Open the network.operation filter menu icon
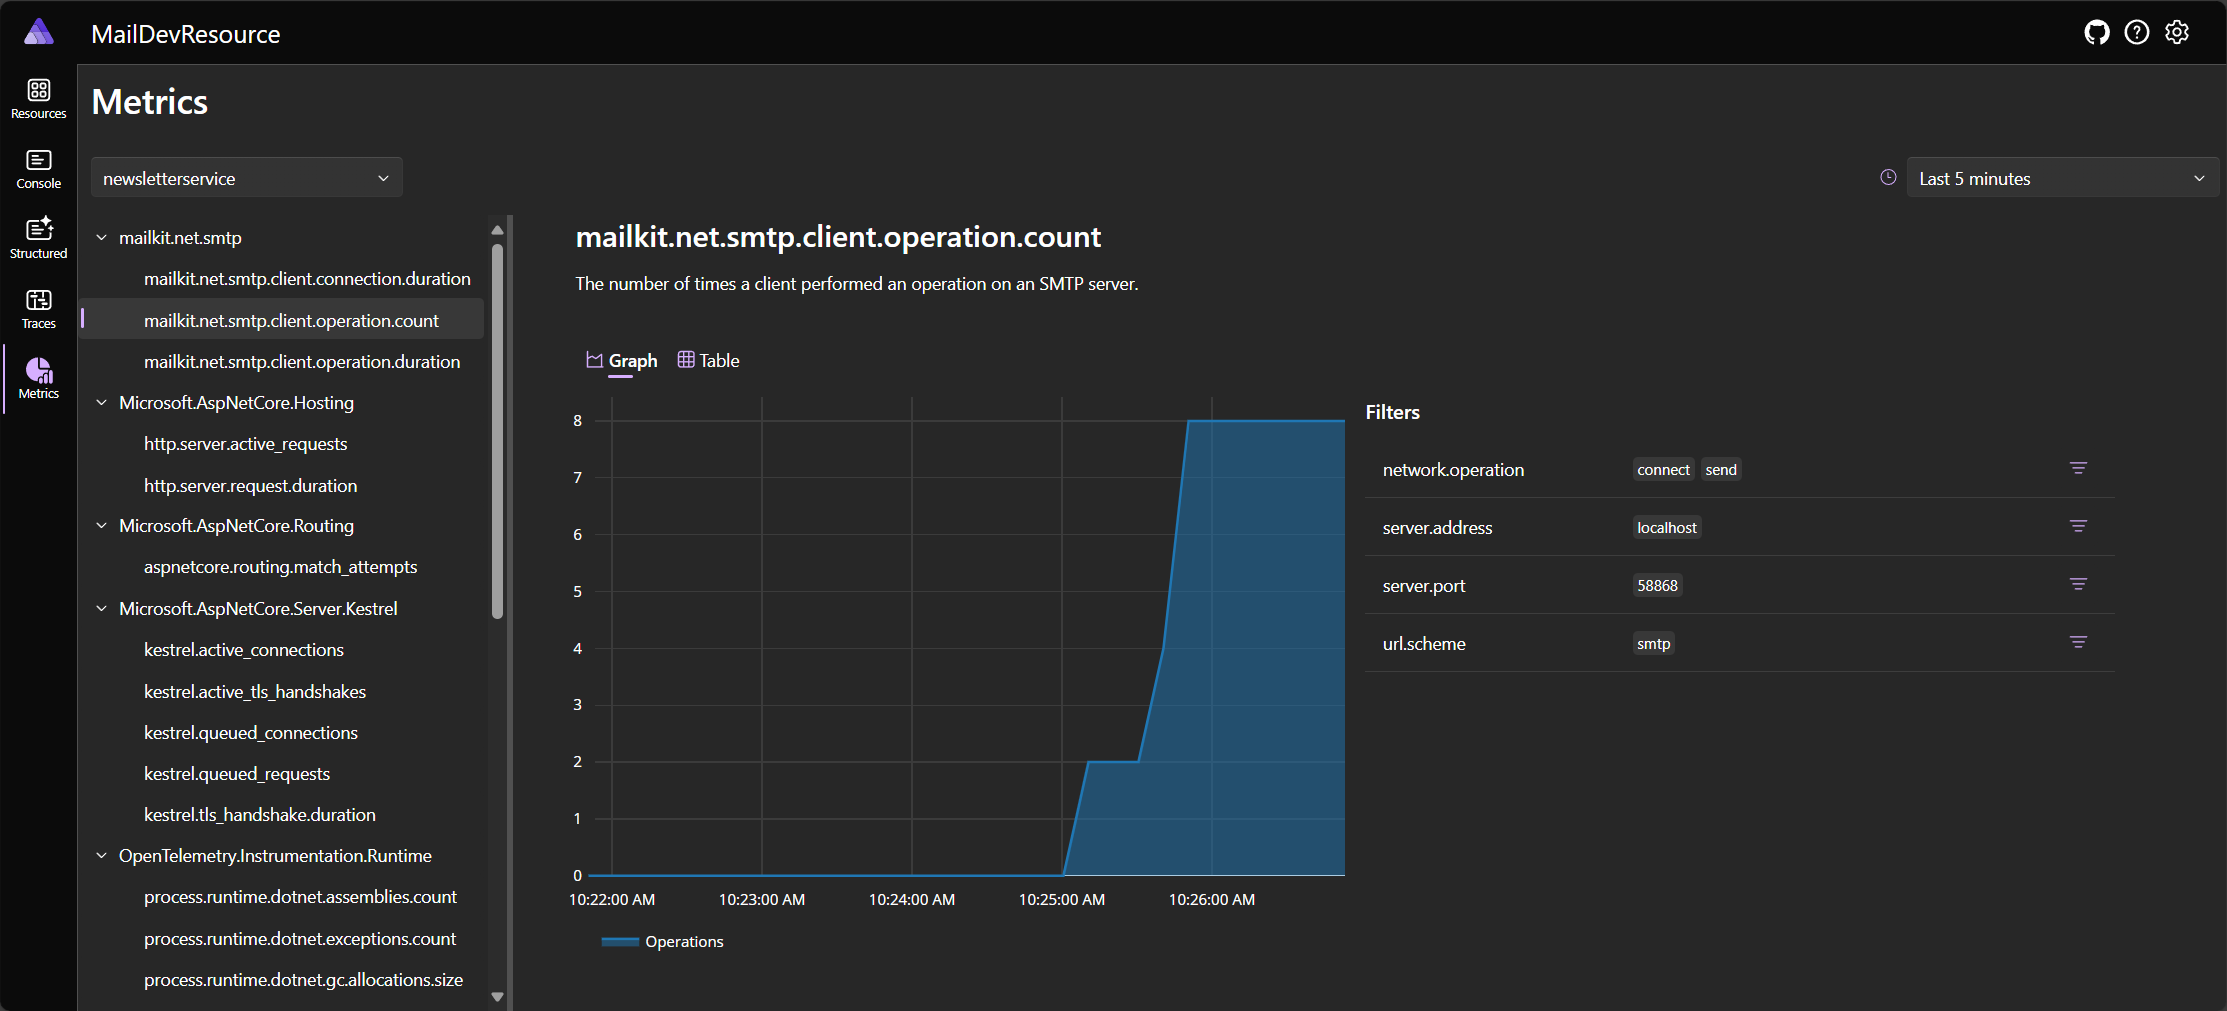This screenshot has width=2227, height=1011. [x=2078, y=469]
